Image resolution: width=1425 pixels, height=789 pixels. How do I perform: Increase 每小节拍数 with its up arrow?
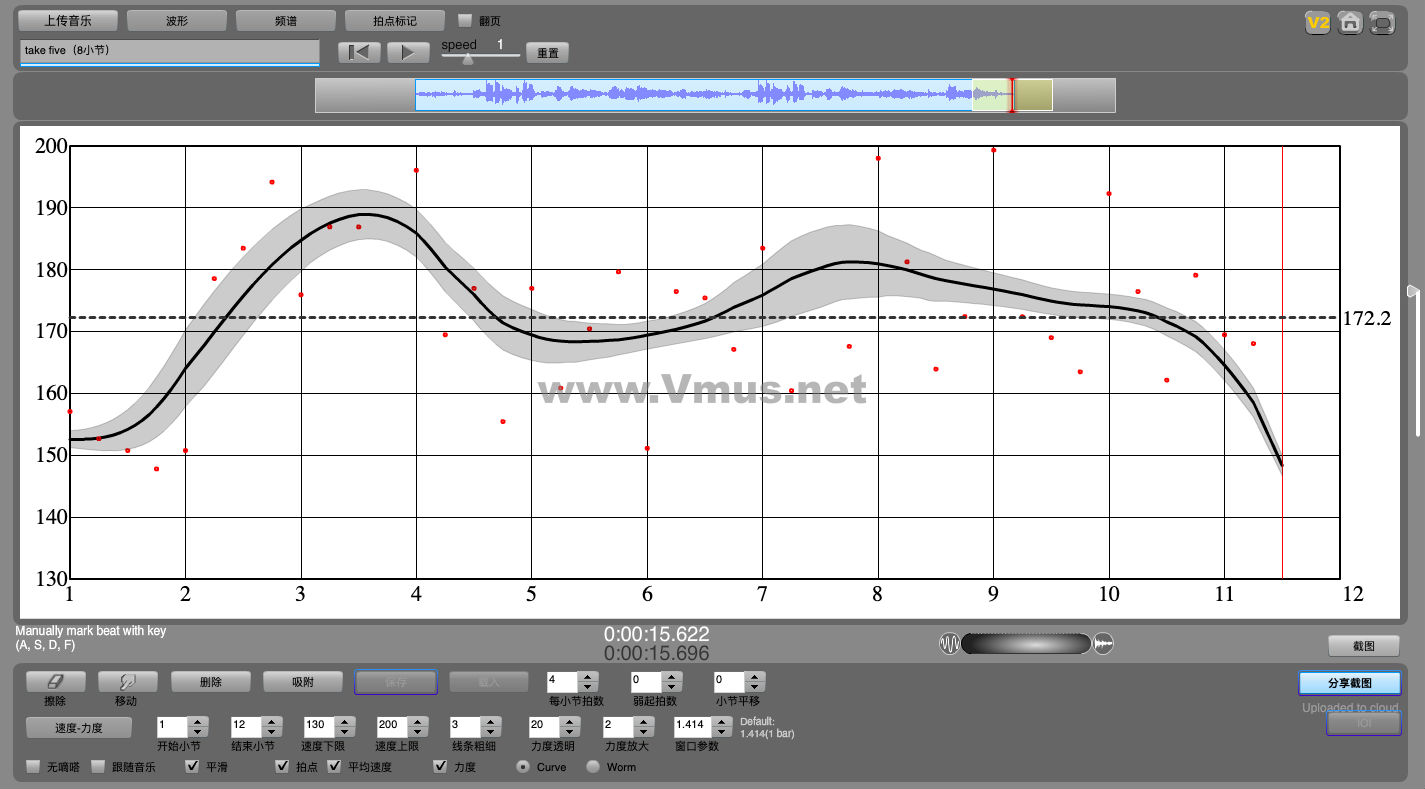(x=588, y=677)
